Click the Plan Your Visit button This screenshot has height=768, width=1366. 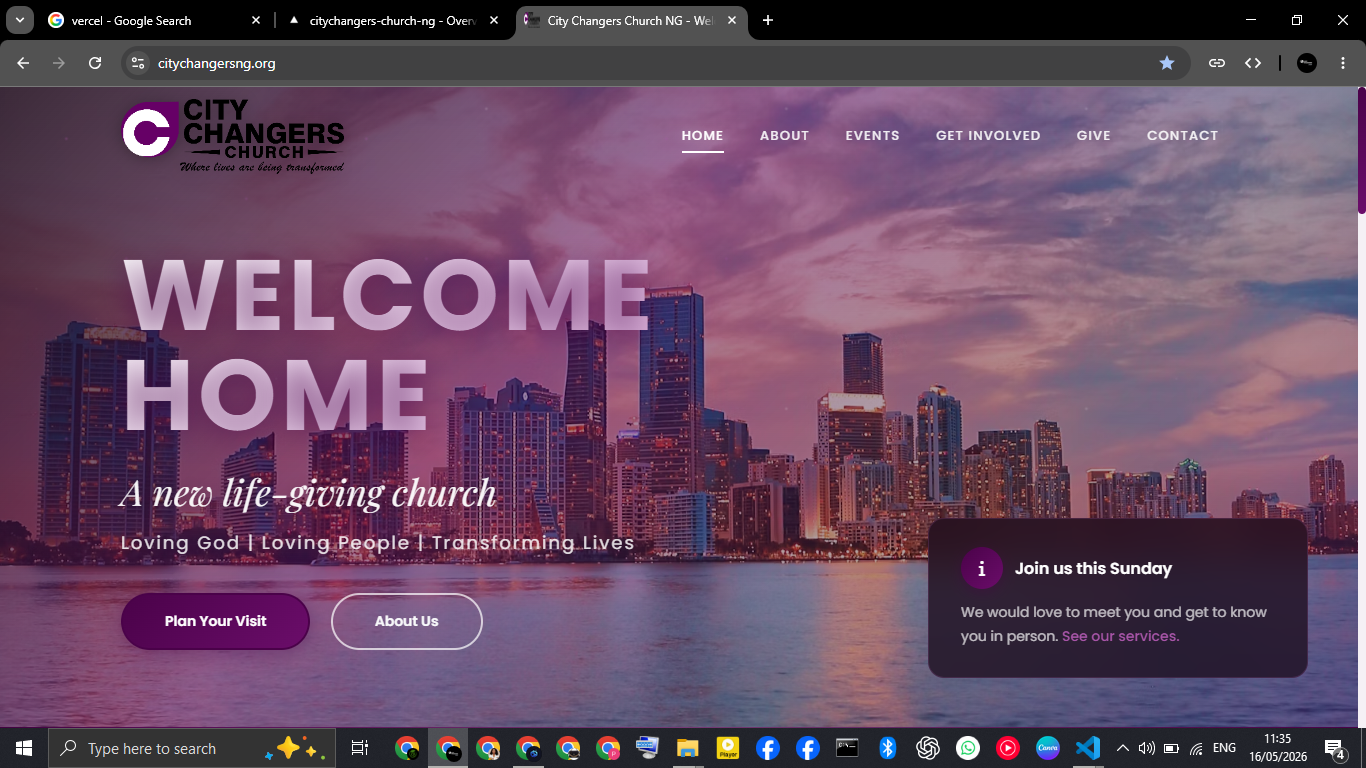click(x=216, y=621)
